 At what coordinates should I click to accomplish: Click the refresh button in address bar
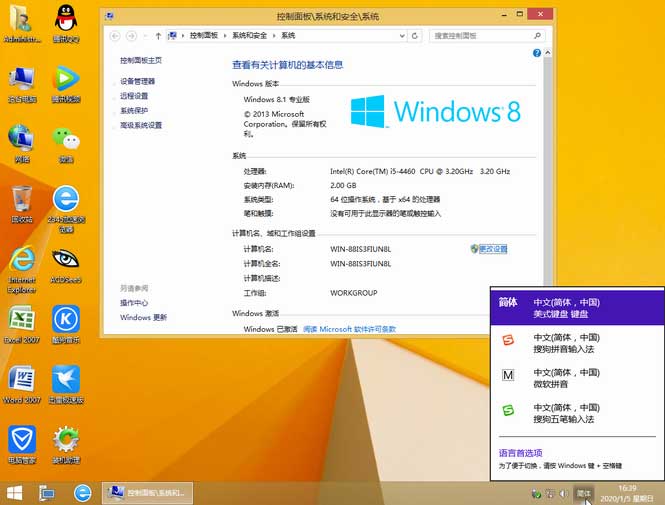click(415, 36)
